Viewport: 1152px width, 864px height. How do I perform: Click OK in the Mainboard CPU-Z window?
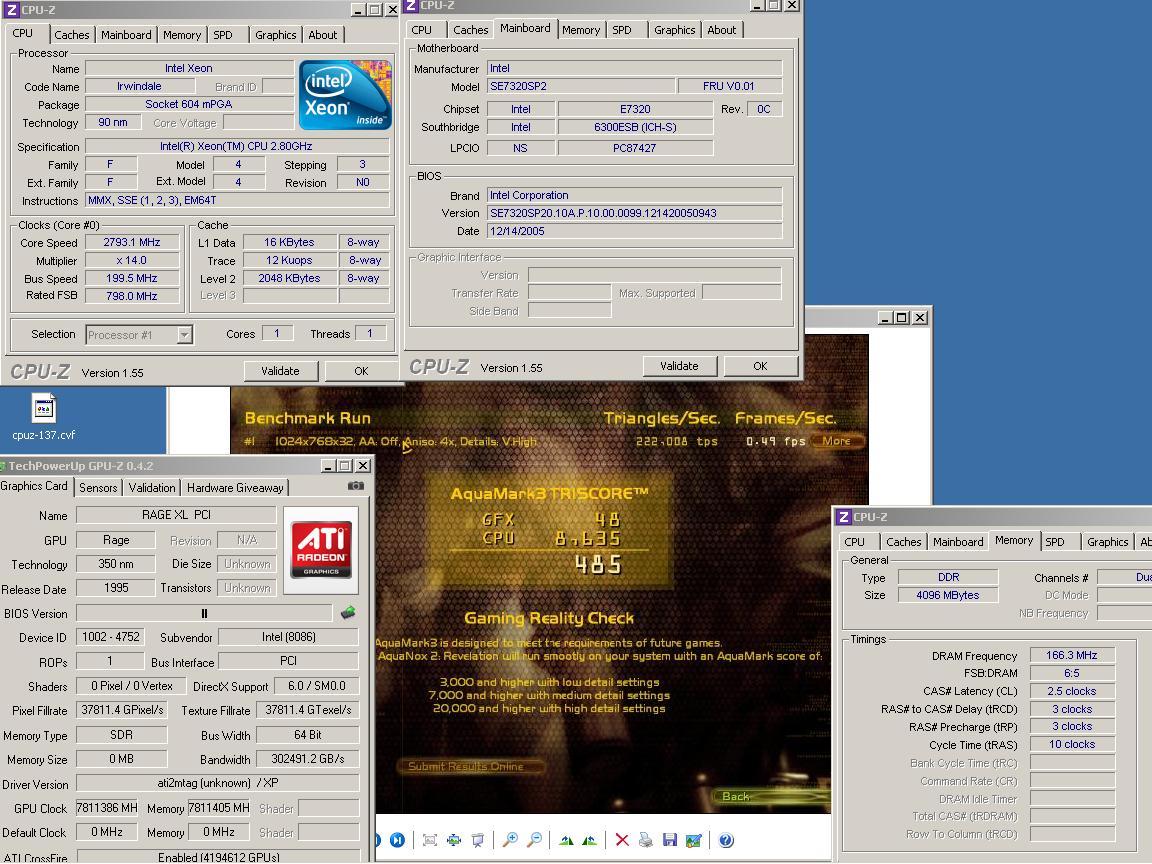point(760,366)
